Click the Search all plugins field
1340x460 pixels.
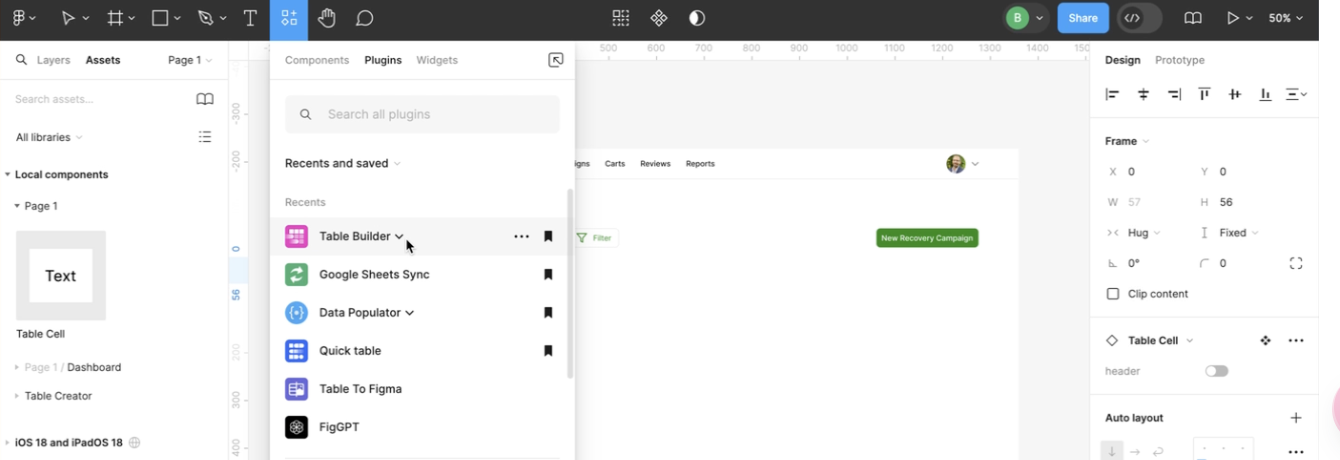click(422, 114)
